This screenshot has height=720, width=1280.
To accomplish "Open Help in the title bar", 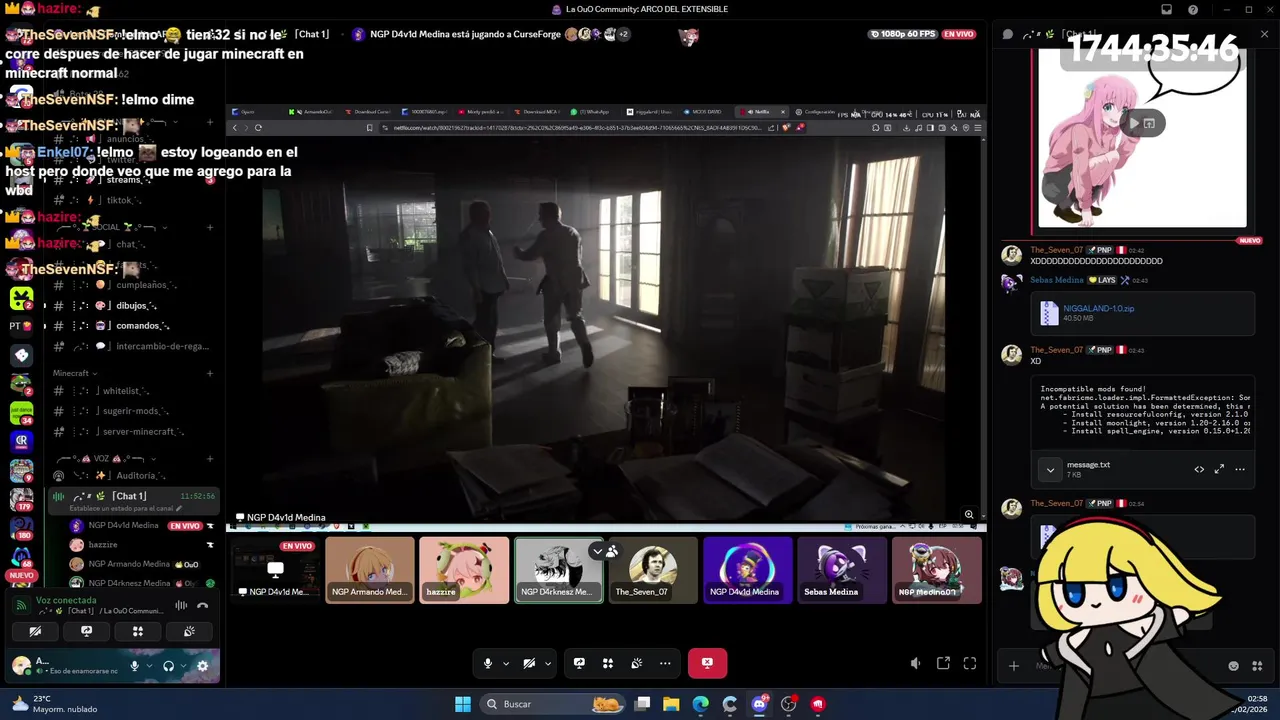I will pyautogui.click(x=1193, y=10).
